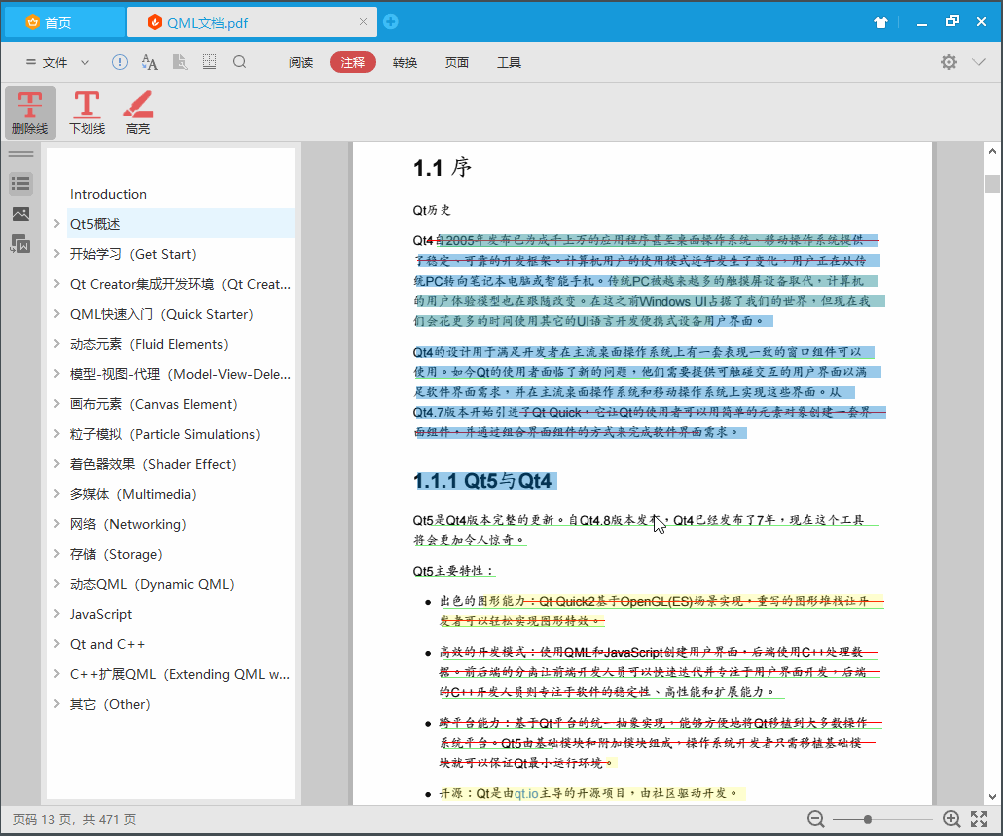Click the scrollbar down arrow
This screenshot has width=1003, height=836.
tap(992, 797)
